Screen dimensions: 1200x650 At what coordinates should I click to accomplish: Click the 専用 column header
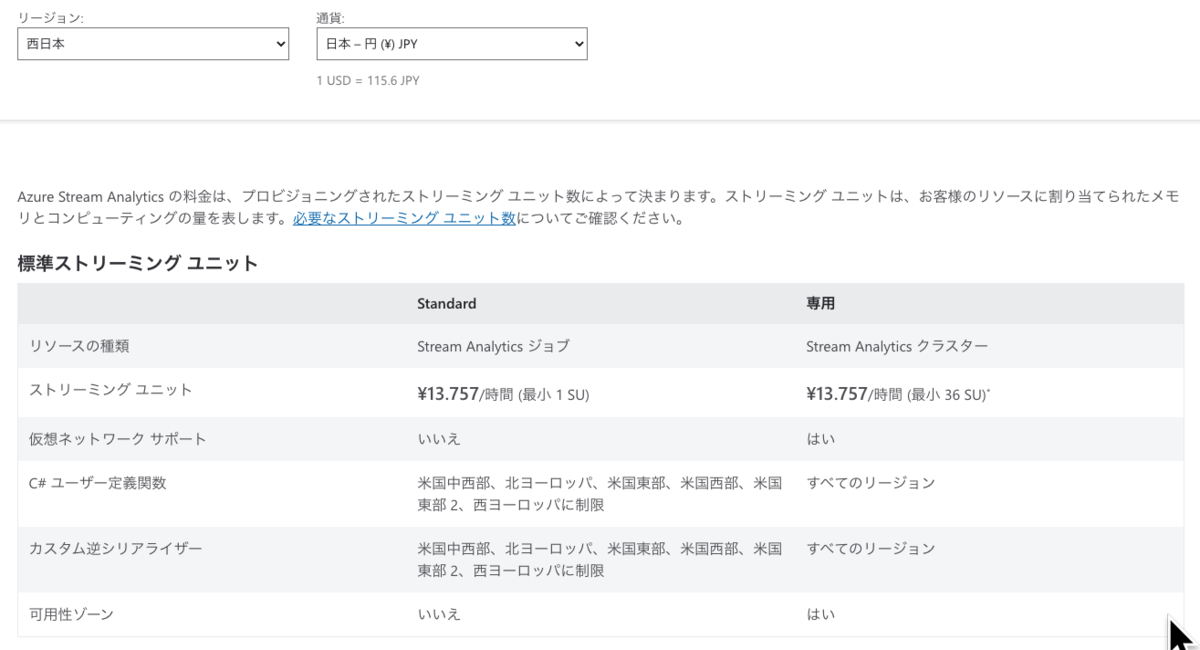821,304
